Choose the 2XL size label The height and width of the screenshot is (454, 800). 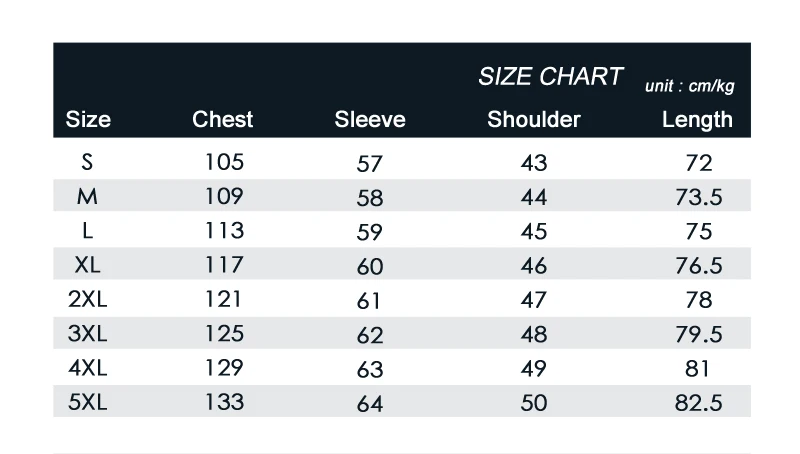(x=87, y=299)
